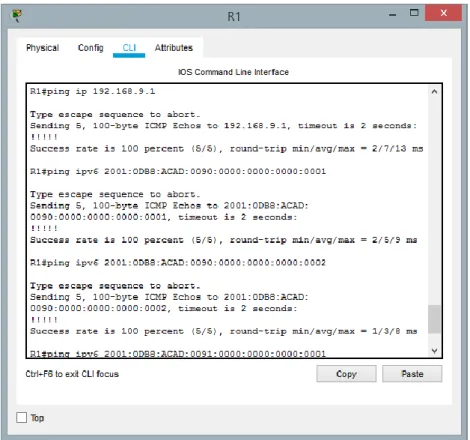Click the 'Ctrl+F6 to exit CLI focus' hint
The image size is (470, 440).
(x=72, y=374)
